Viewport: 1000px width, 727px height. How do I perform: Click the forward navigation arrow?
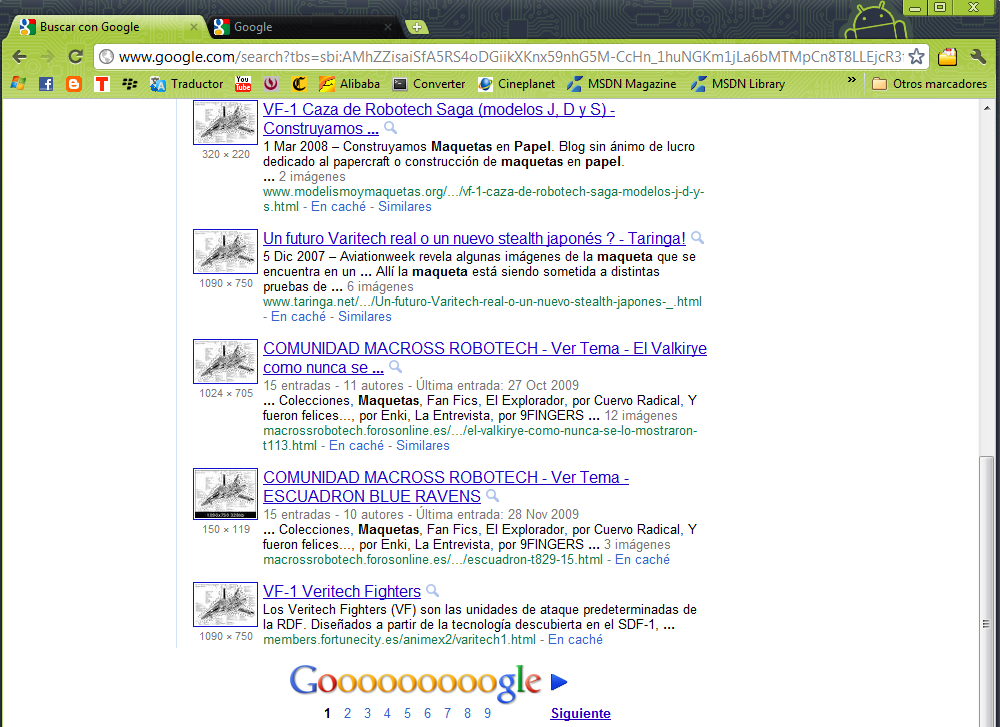coord(47,57)
